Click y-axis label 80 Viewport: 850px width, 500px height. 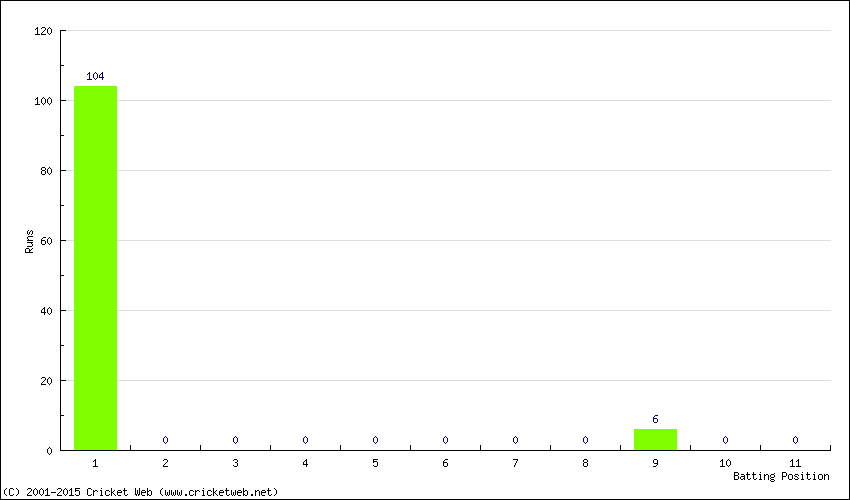click(46, 171)
